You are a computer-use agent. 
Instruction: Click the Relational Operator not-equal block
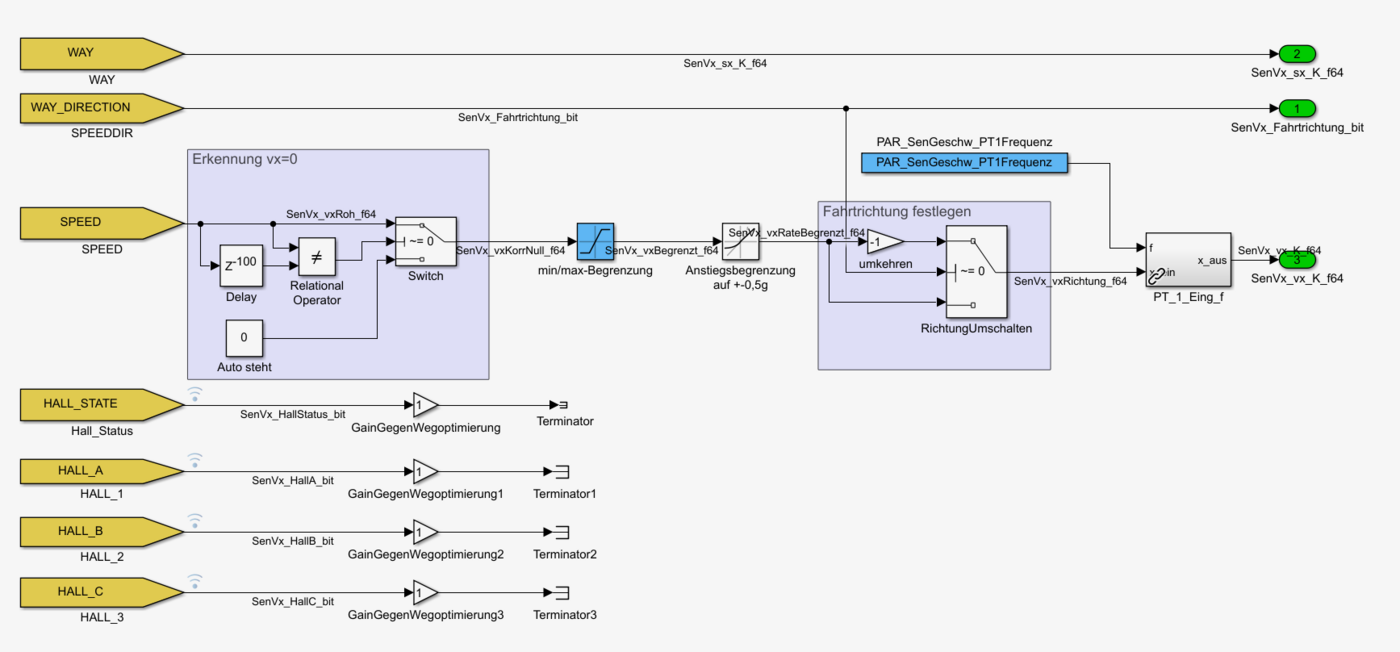tap(316, 257)
